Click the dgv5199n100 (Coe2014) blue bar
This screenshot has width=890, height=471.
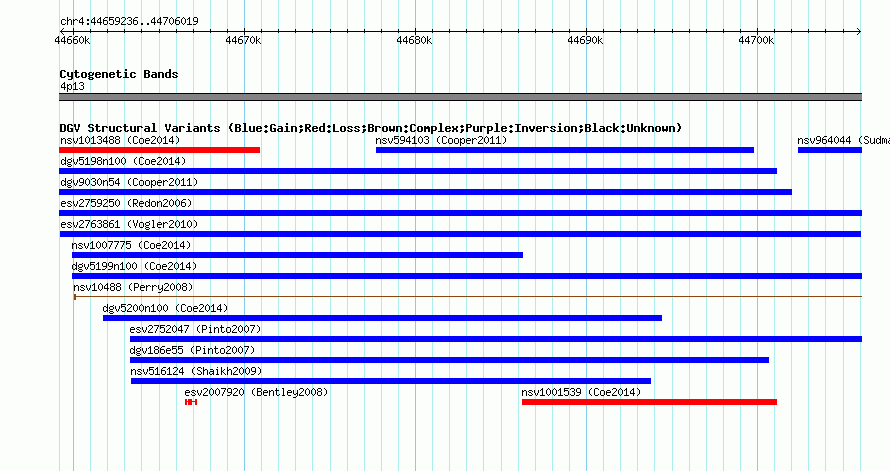467,276
